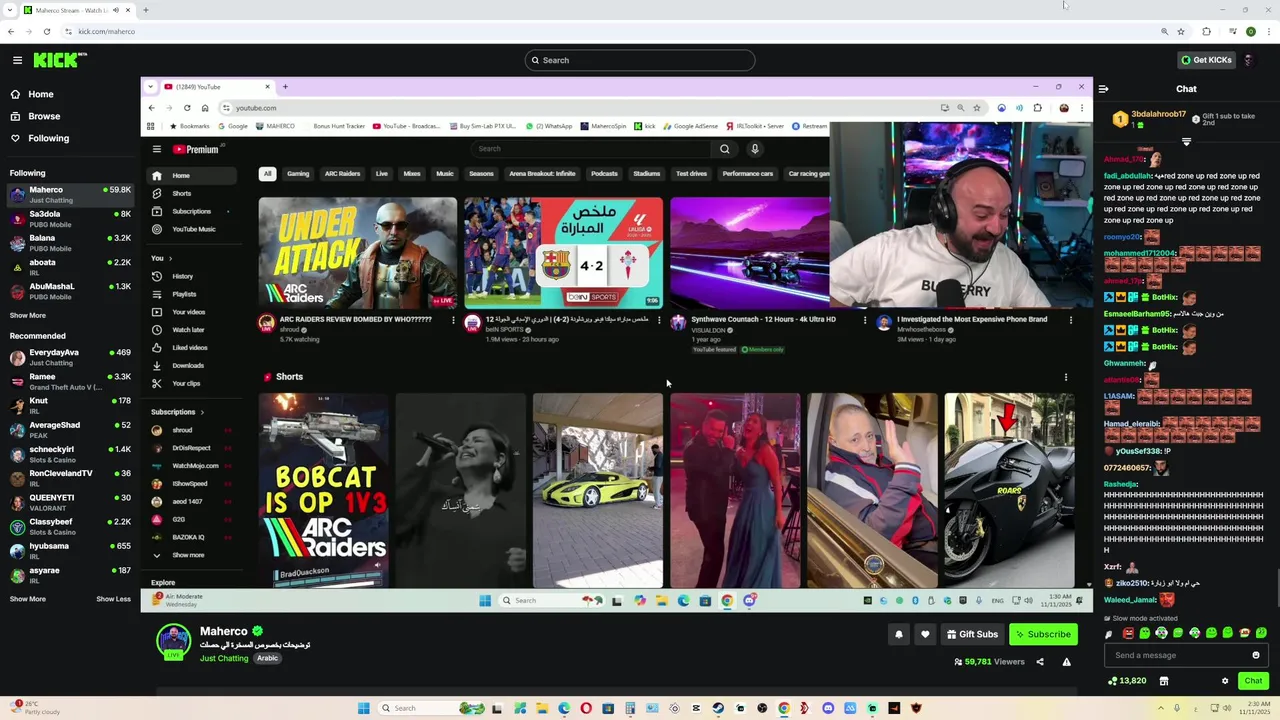The image size is (1280, 720).
Task: Open Balana channel from Following
Action: (70, 243)
